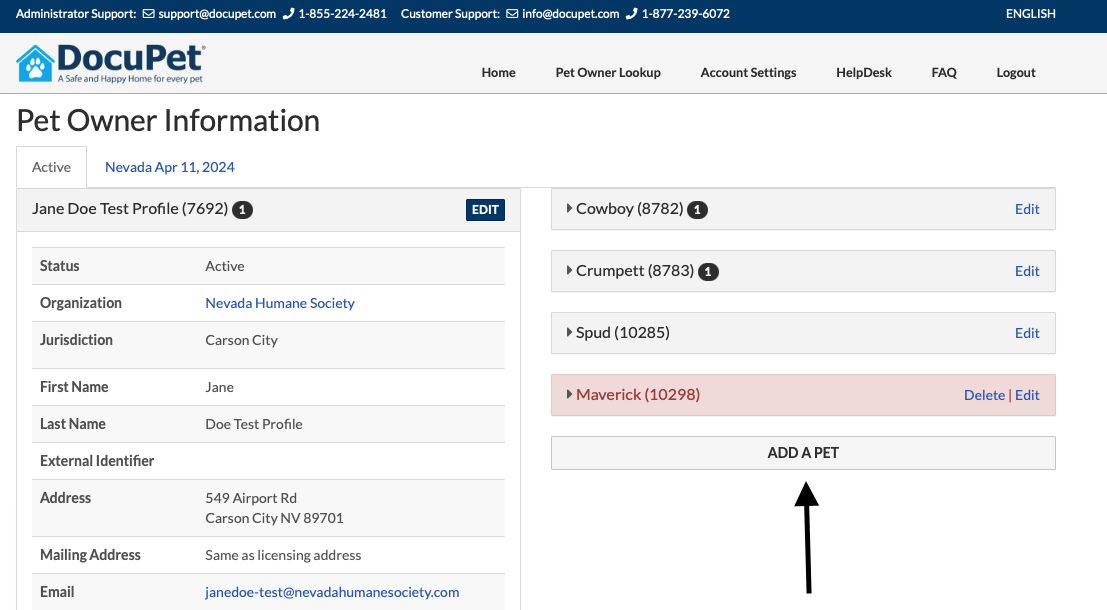Click the badge next to Cowboy (8782)
1107x610 pixels.
(698, 210)
